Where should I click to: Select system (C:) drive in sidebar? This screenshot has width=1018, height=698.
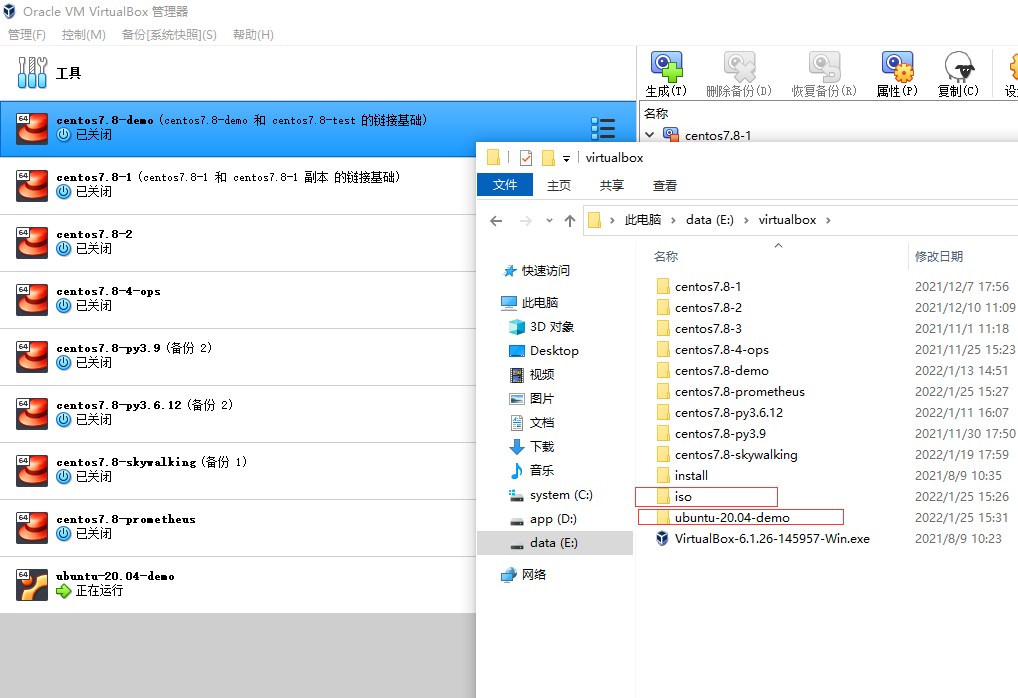[x=561, y=495]
